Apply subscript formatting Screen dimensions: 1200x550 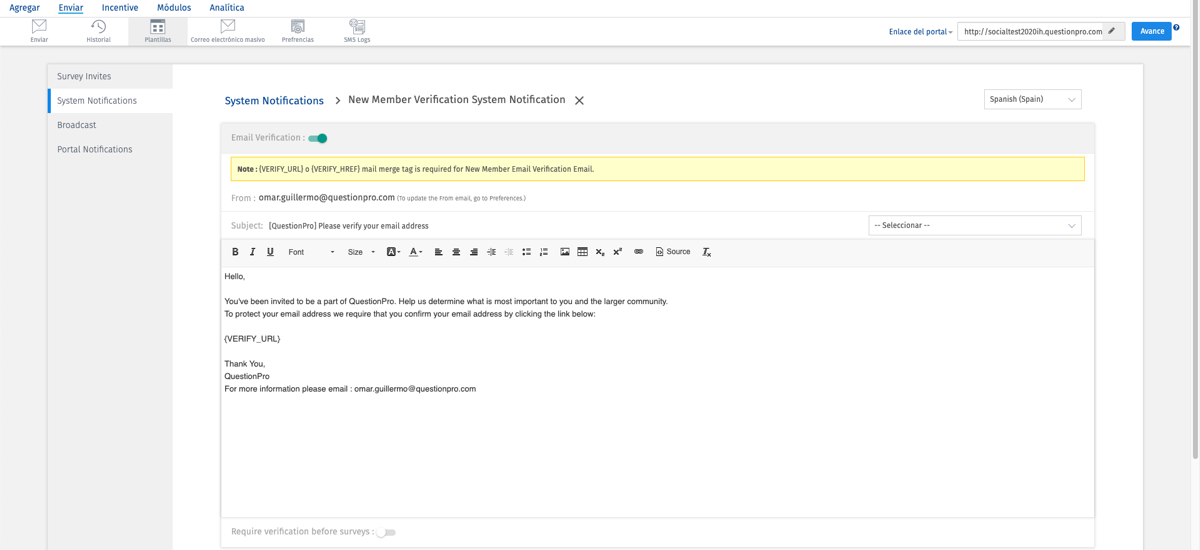pos(600,252)
